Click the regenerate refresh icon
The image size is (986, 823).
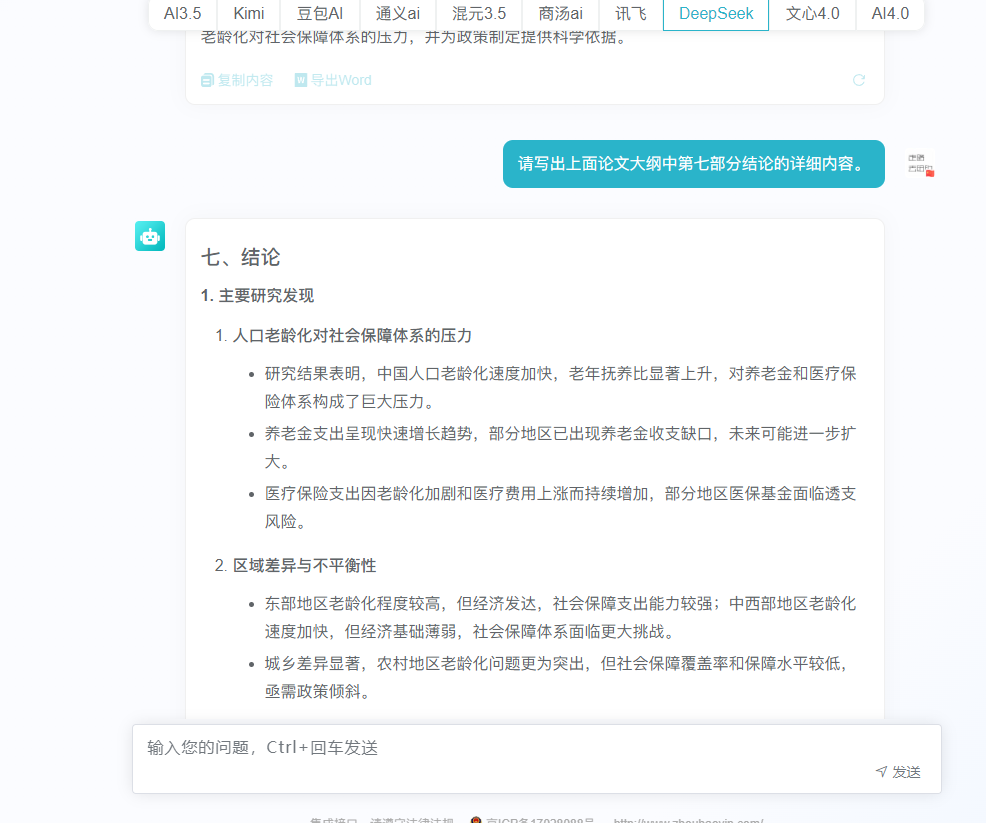click(x=859, y=81)
